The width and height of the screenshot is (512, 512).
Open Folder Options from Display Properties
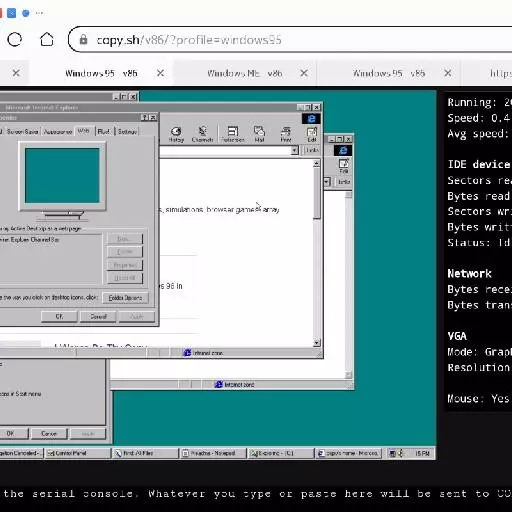tap(125, 298)
